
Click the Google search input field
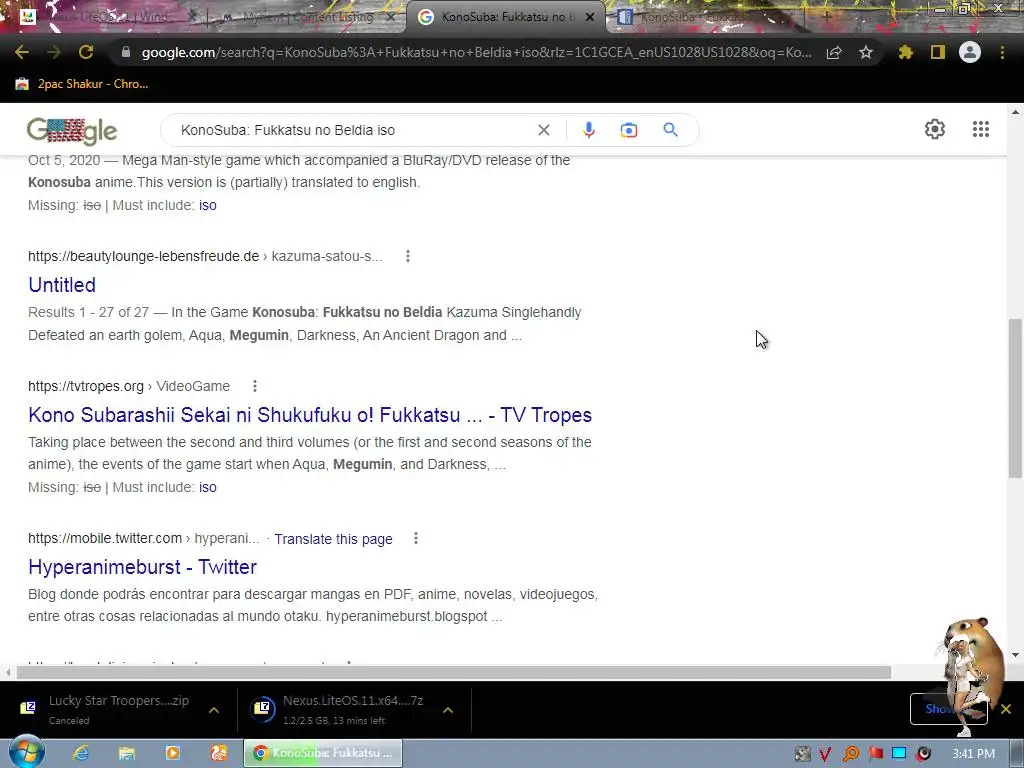point(353,130)
